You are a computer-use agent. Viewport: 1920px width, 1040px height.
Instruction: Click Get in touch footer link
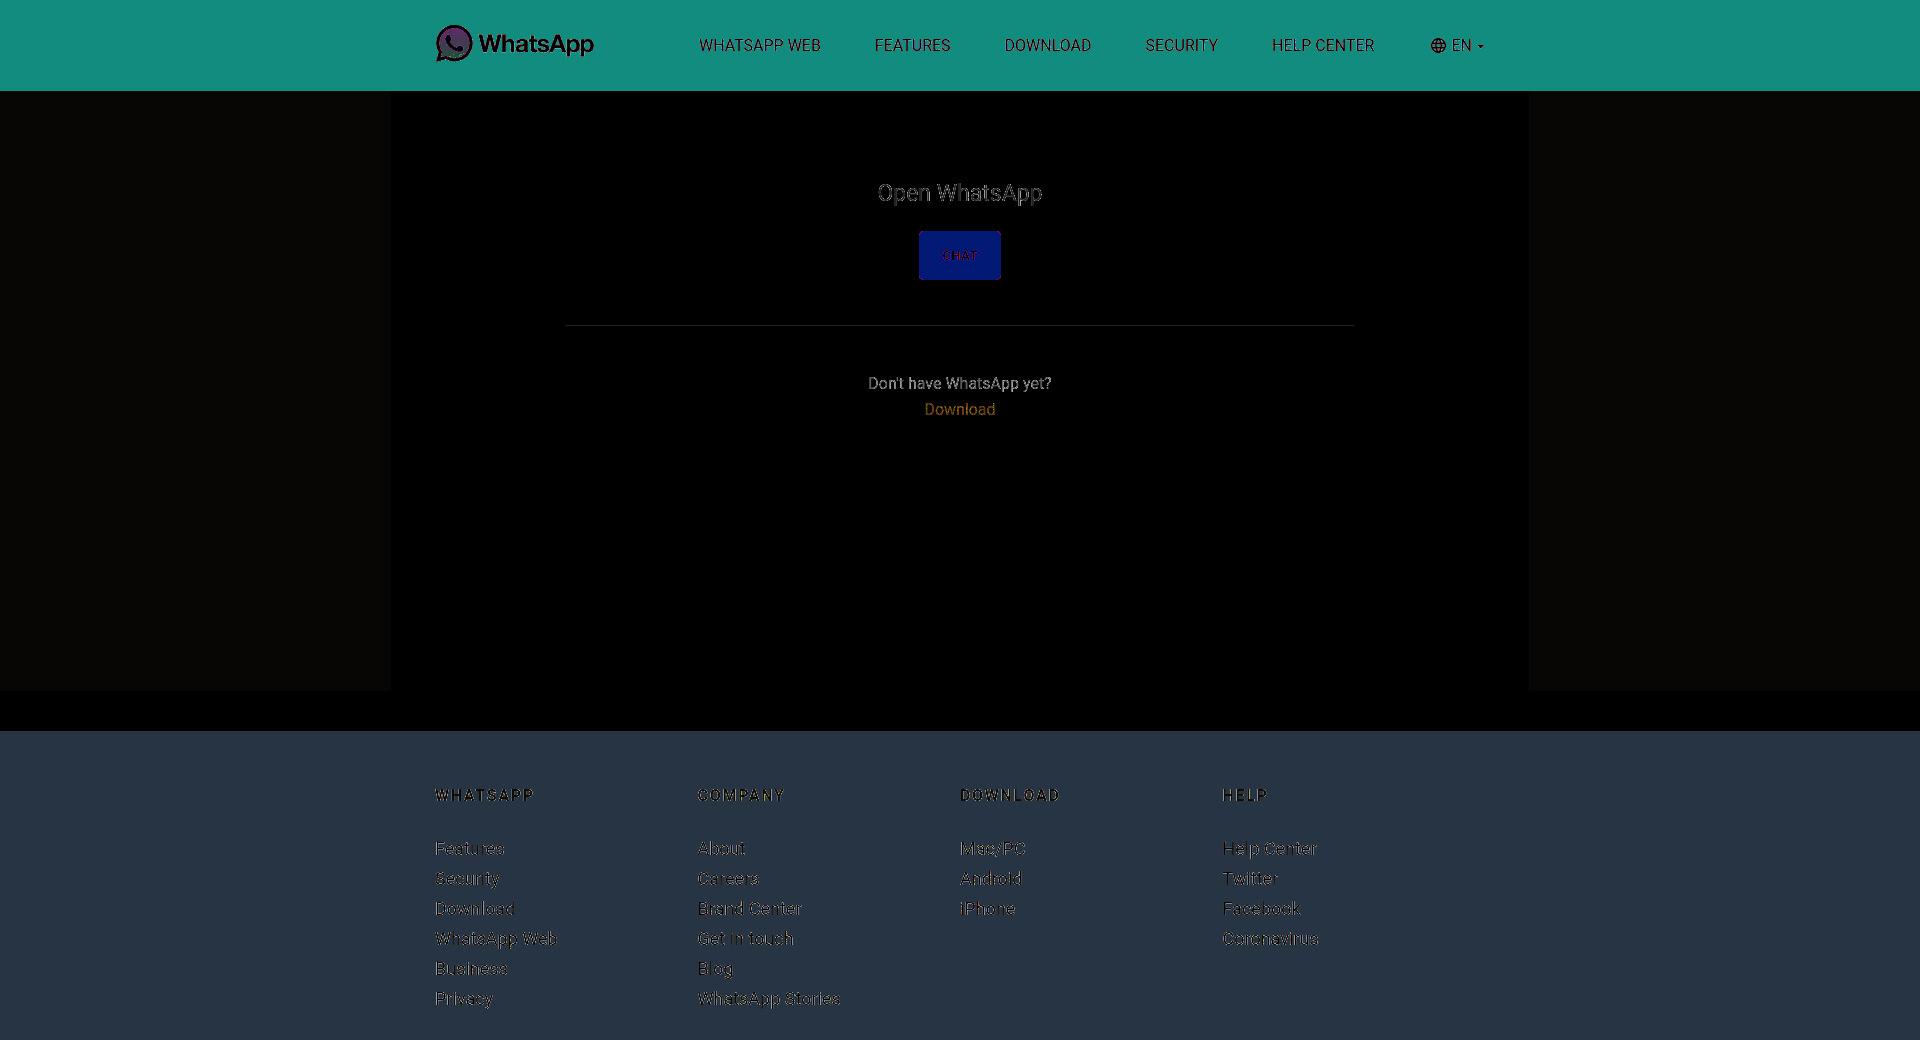745,938
